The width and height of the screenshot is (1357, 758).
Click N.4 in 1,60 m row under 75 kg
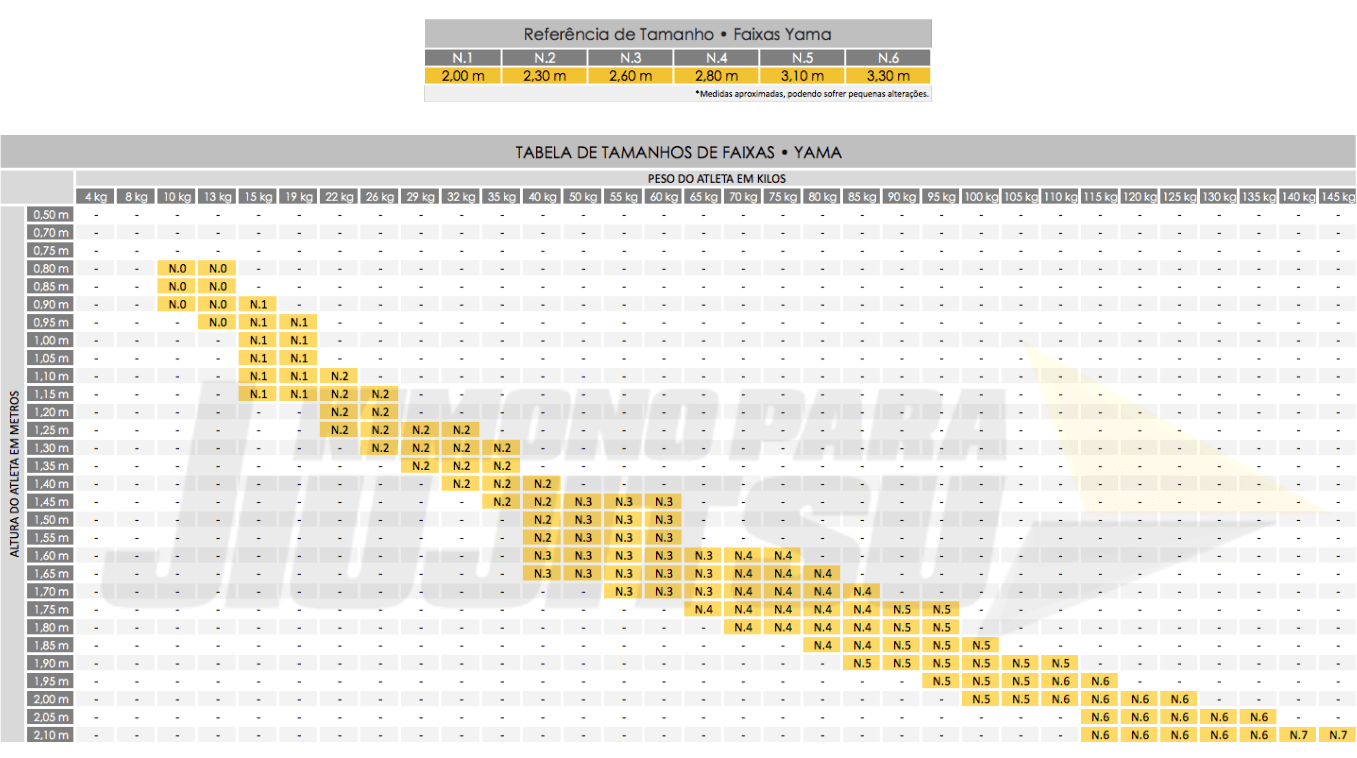783,556
